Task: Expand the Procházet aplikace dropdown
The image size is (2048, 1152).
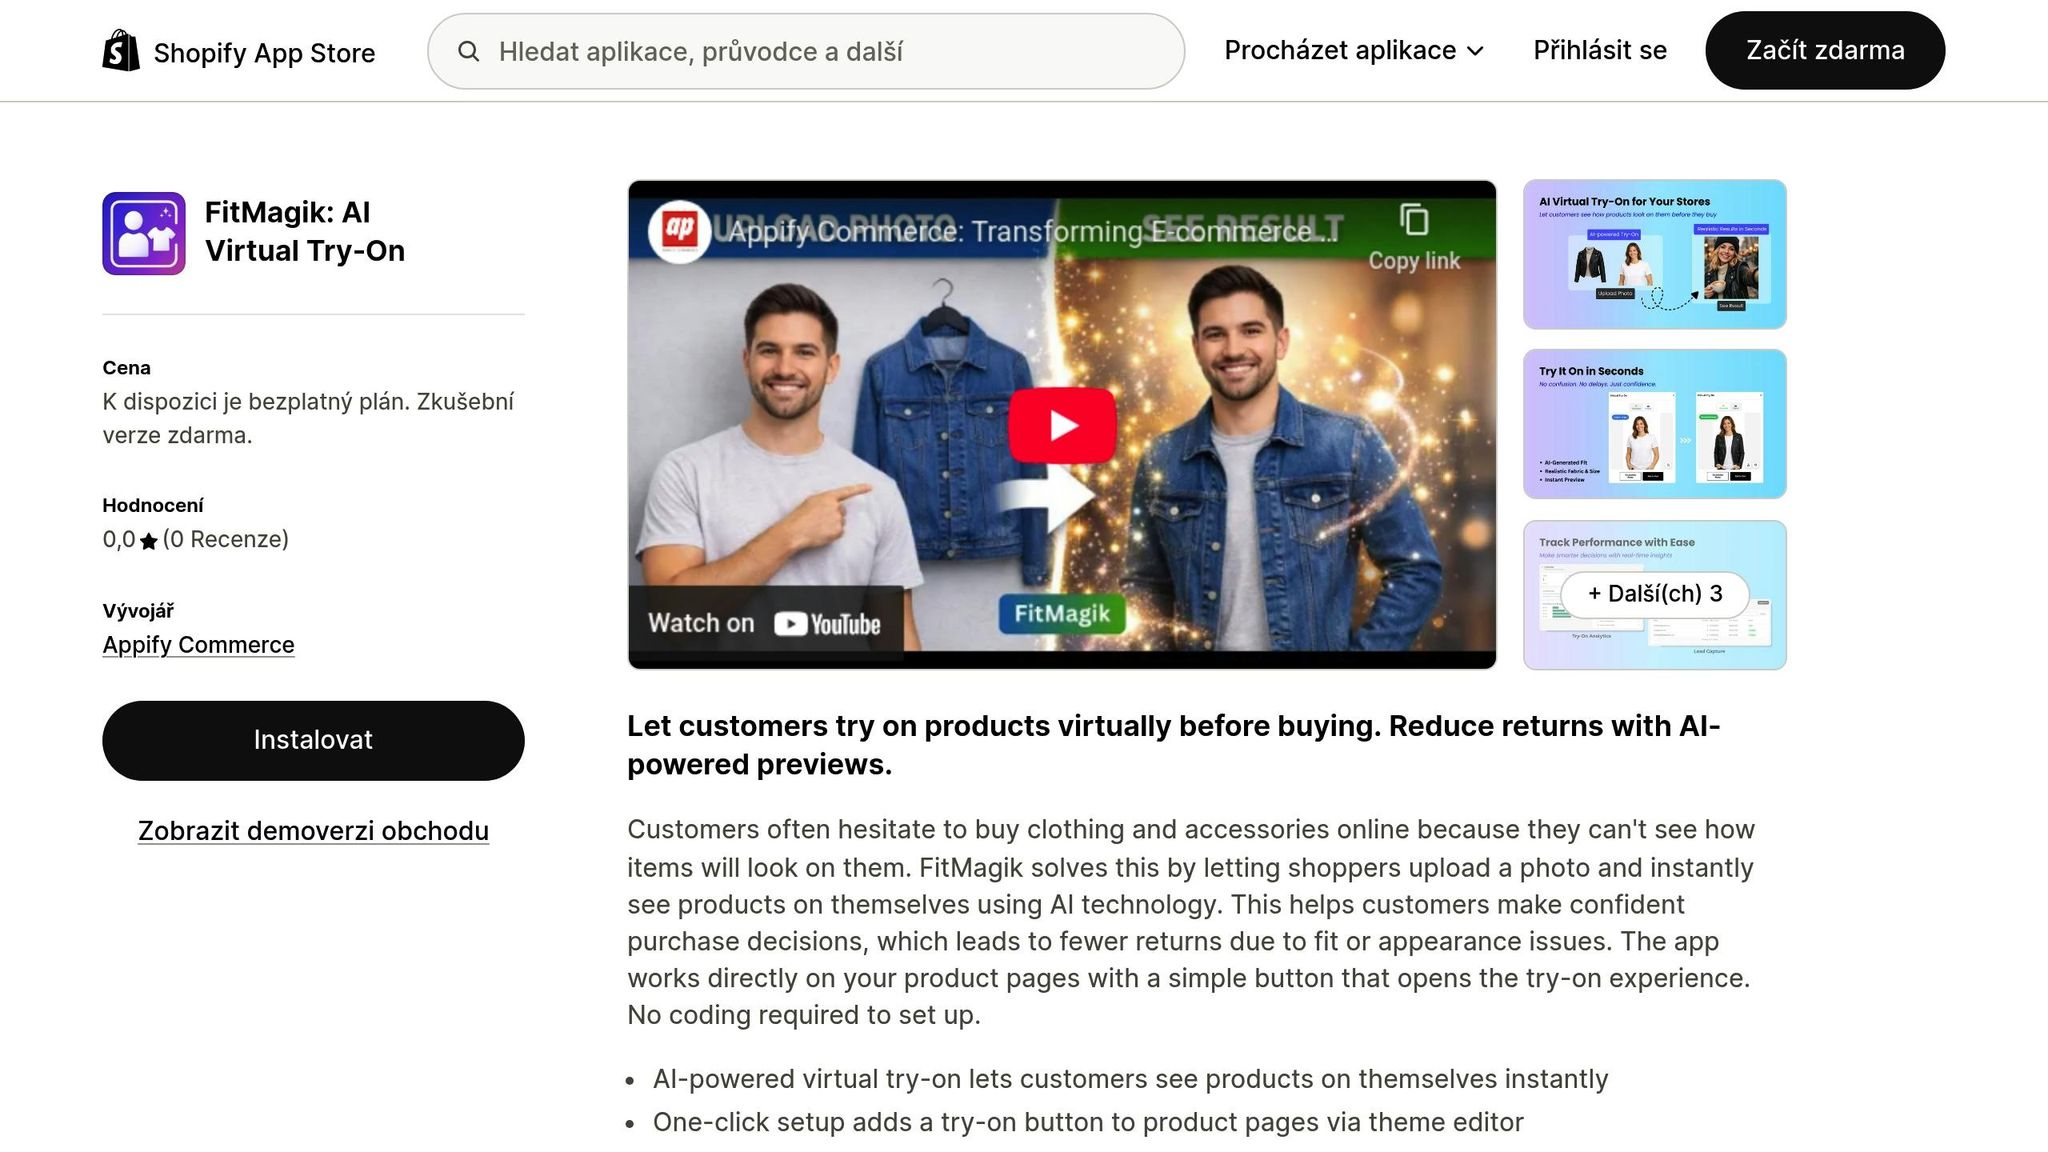Action: (1340, 51)
